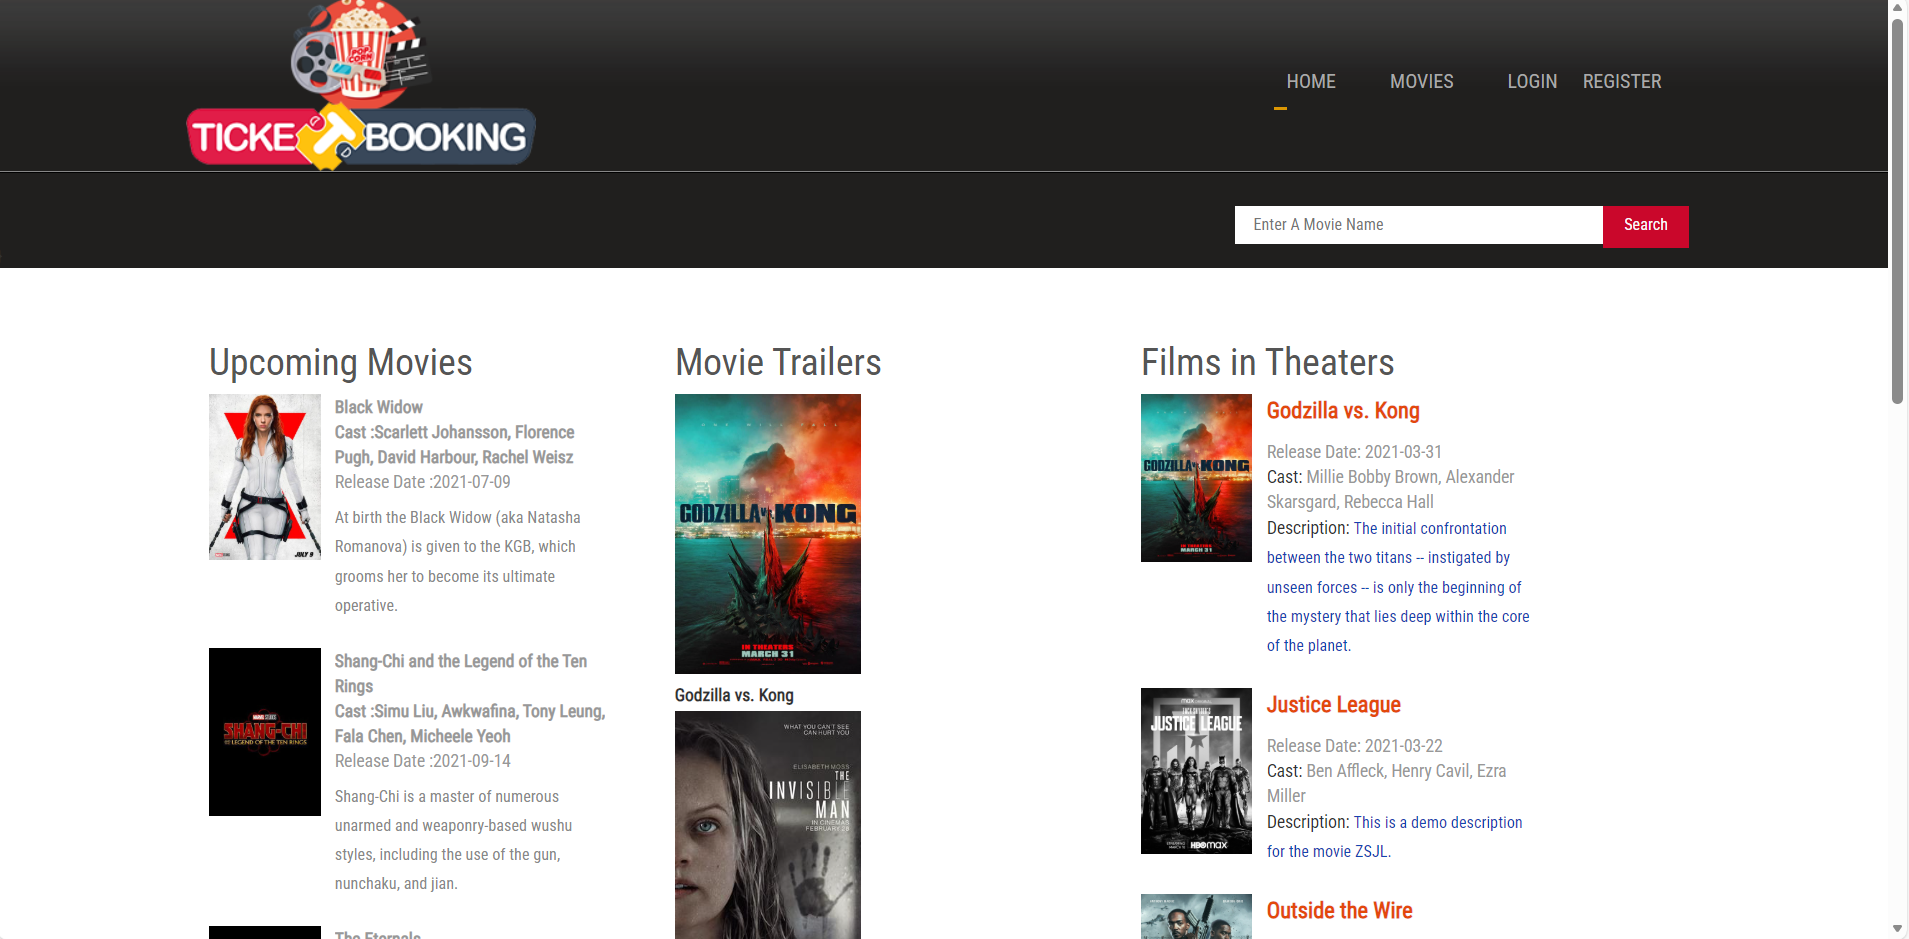This screenshot has width=1909, height=939.
Task: Click the REGISTER navigation link
Action: 1621,82
